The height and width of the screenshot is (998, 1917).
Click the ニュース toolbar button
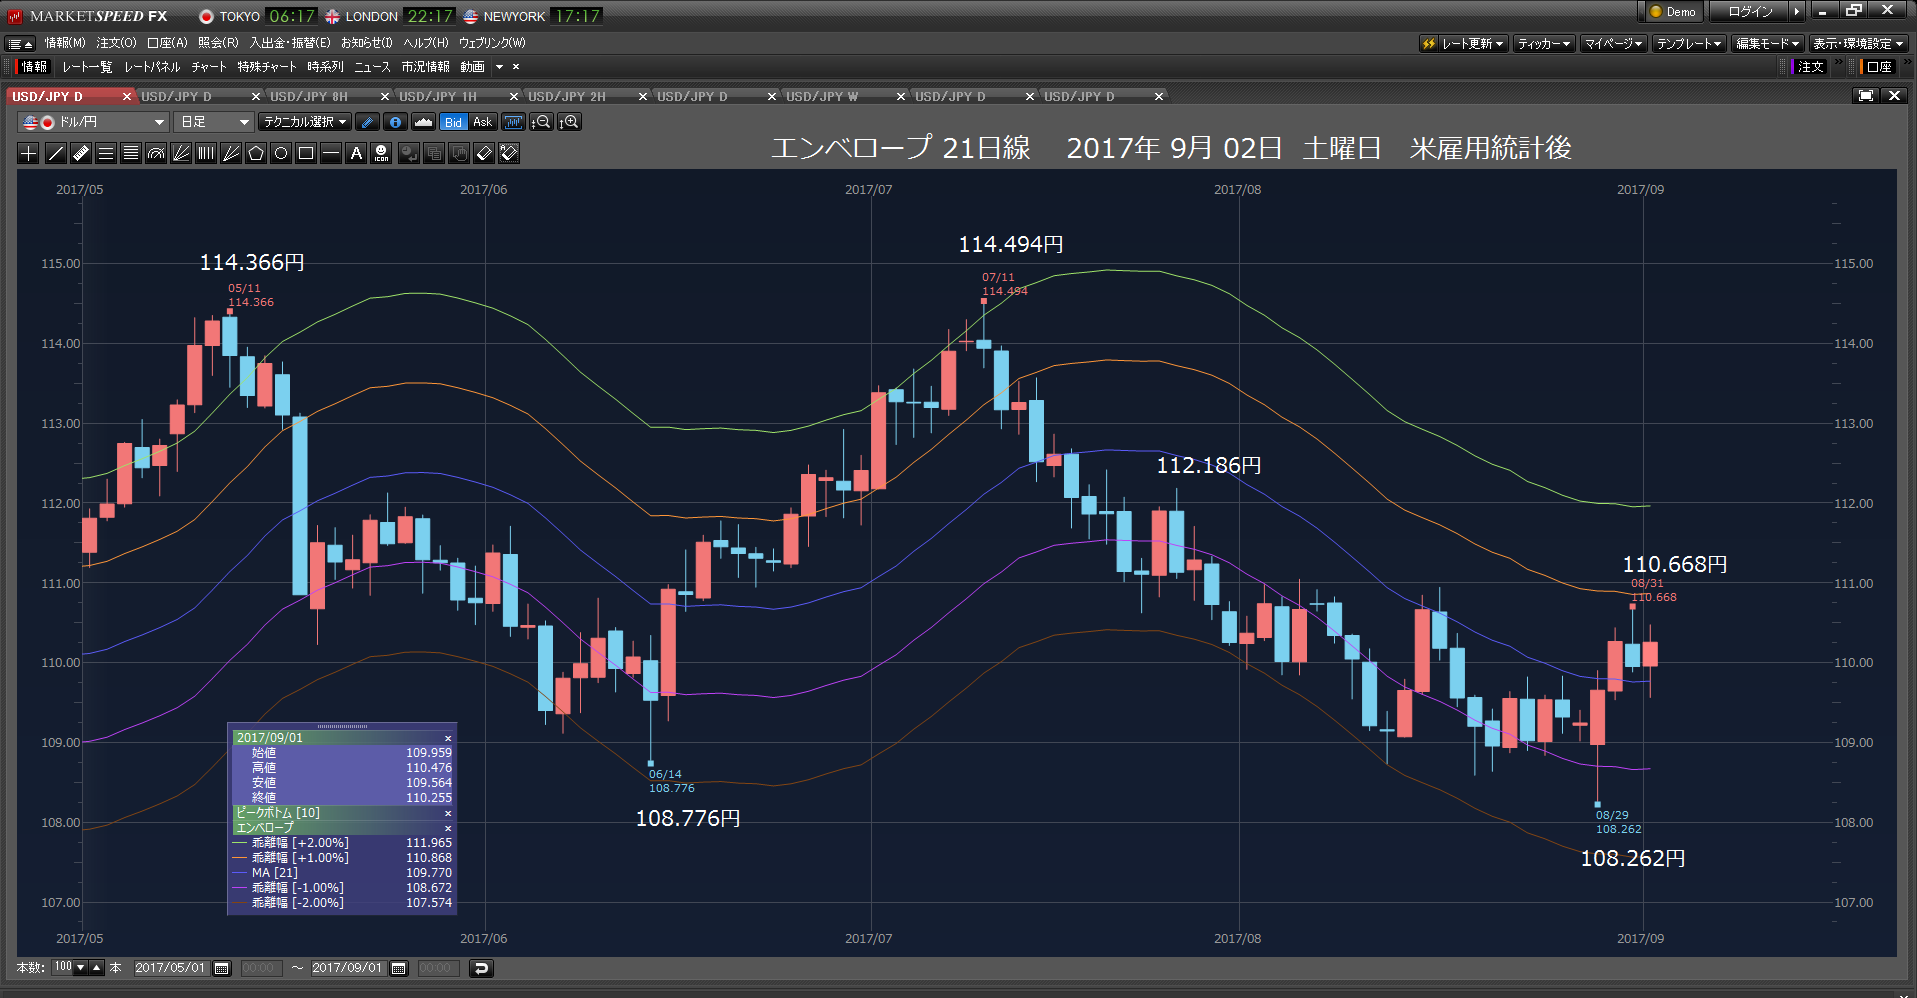(x=372, y=67)
